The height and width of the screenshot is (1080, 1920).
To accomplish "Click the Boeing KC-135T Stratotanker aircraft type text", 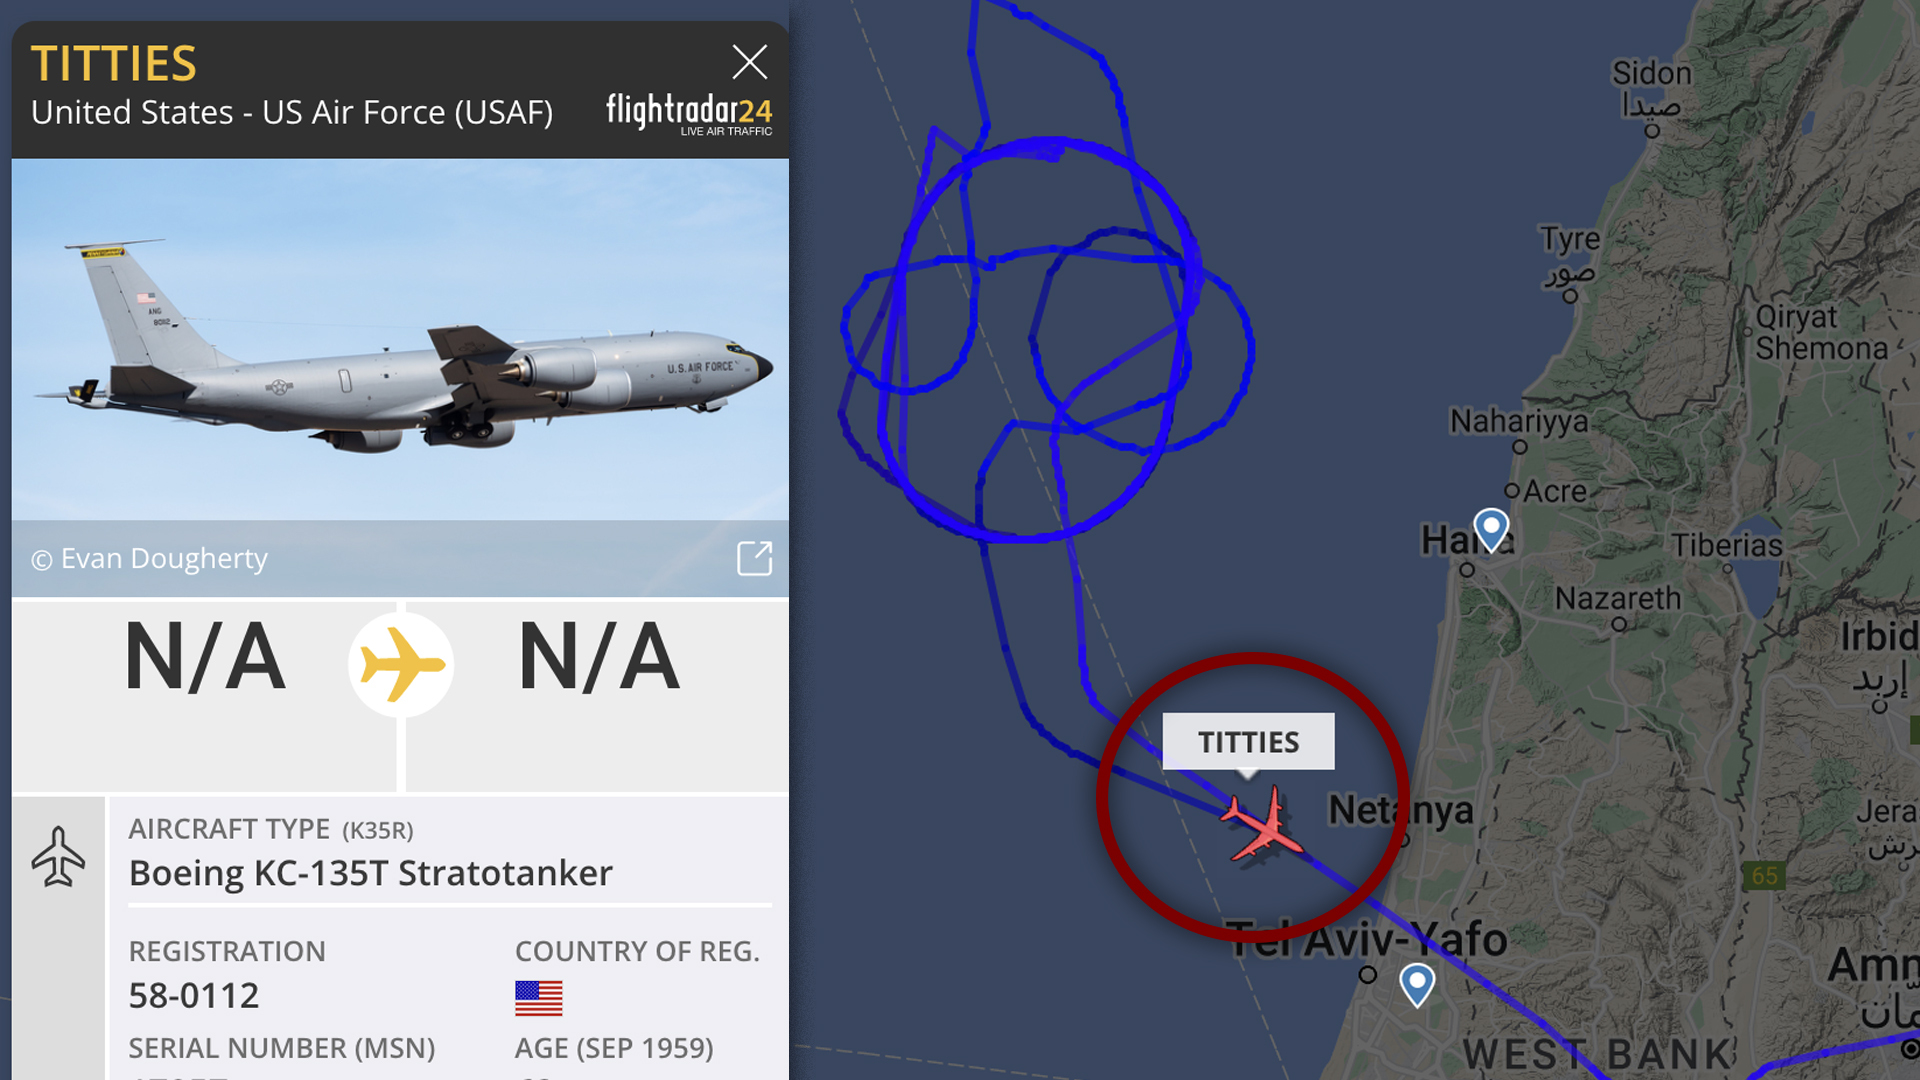I will coord(370,873).
